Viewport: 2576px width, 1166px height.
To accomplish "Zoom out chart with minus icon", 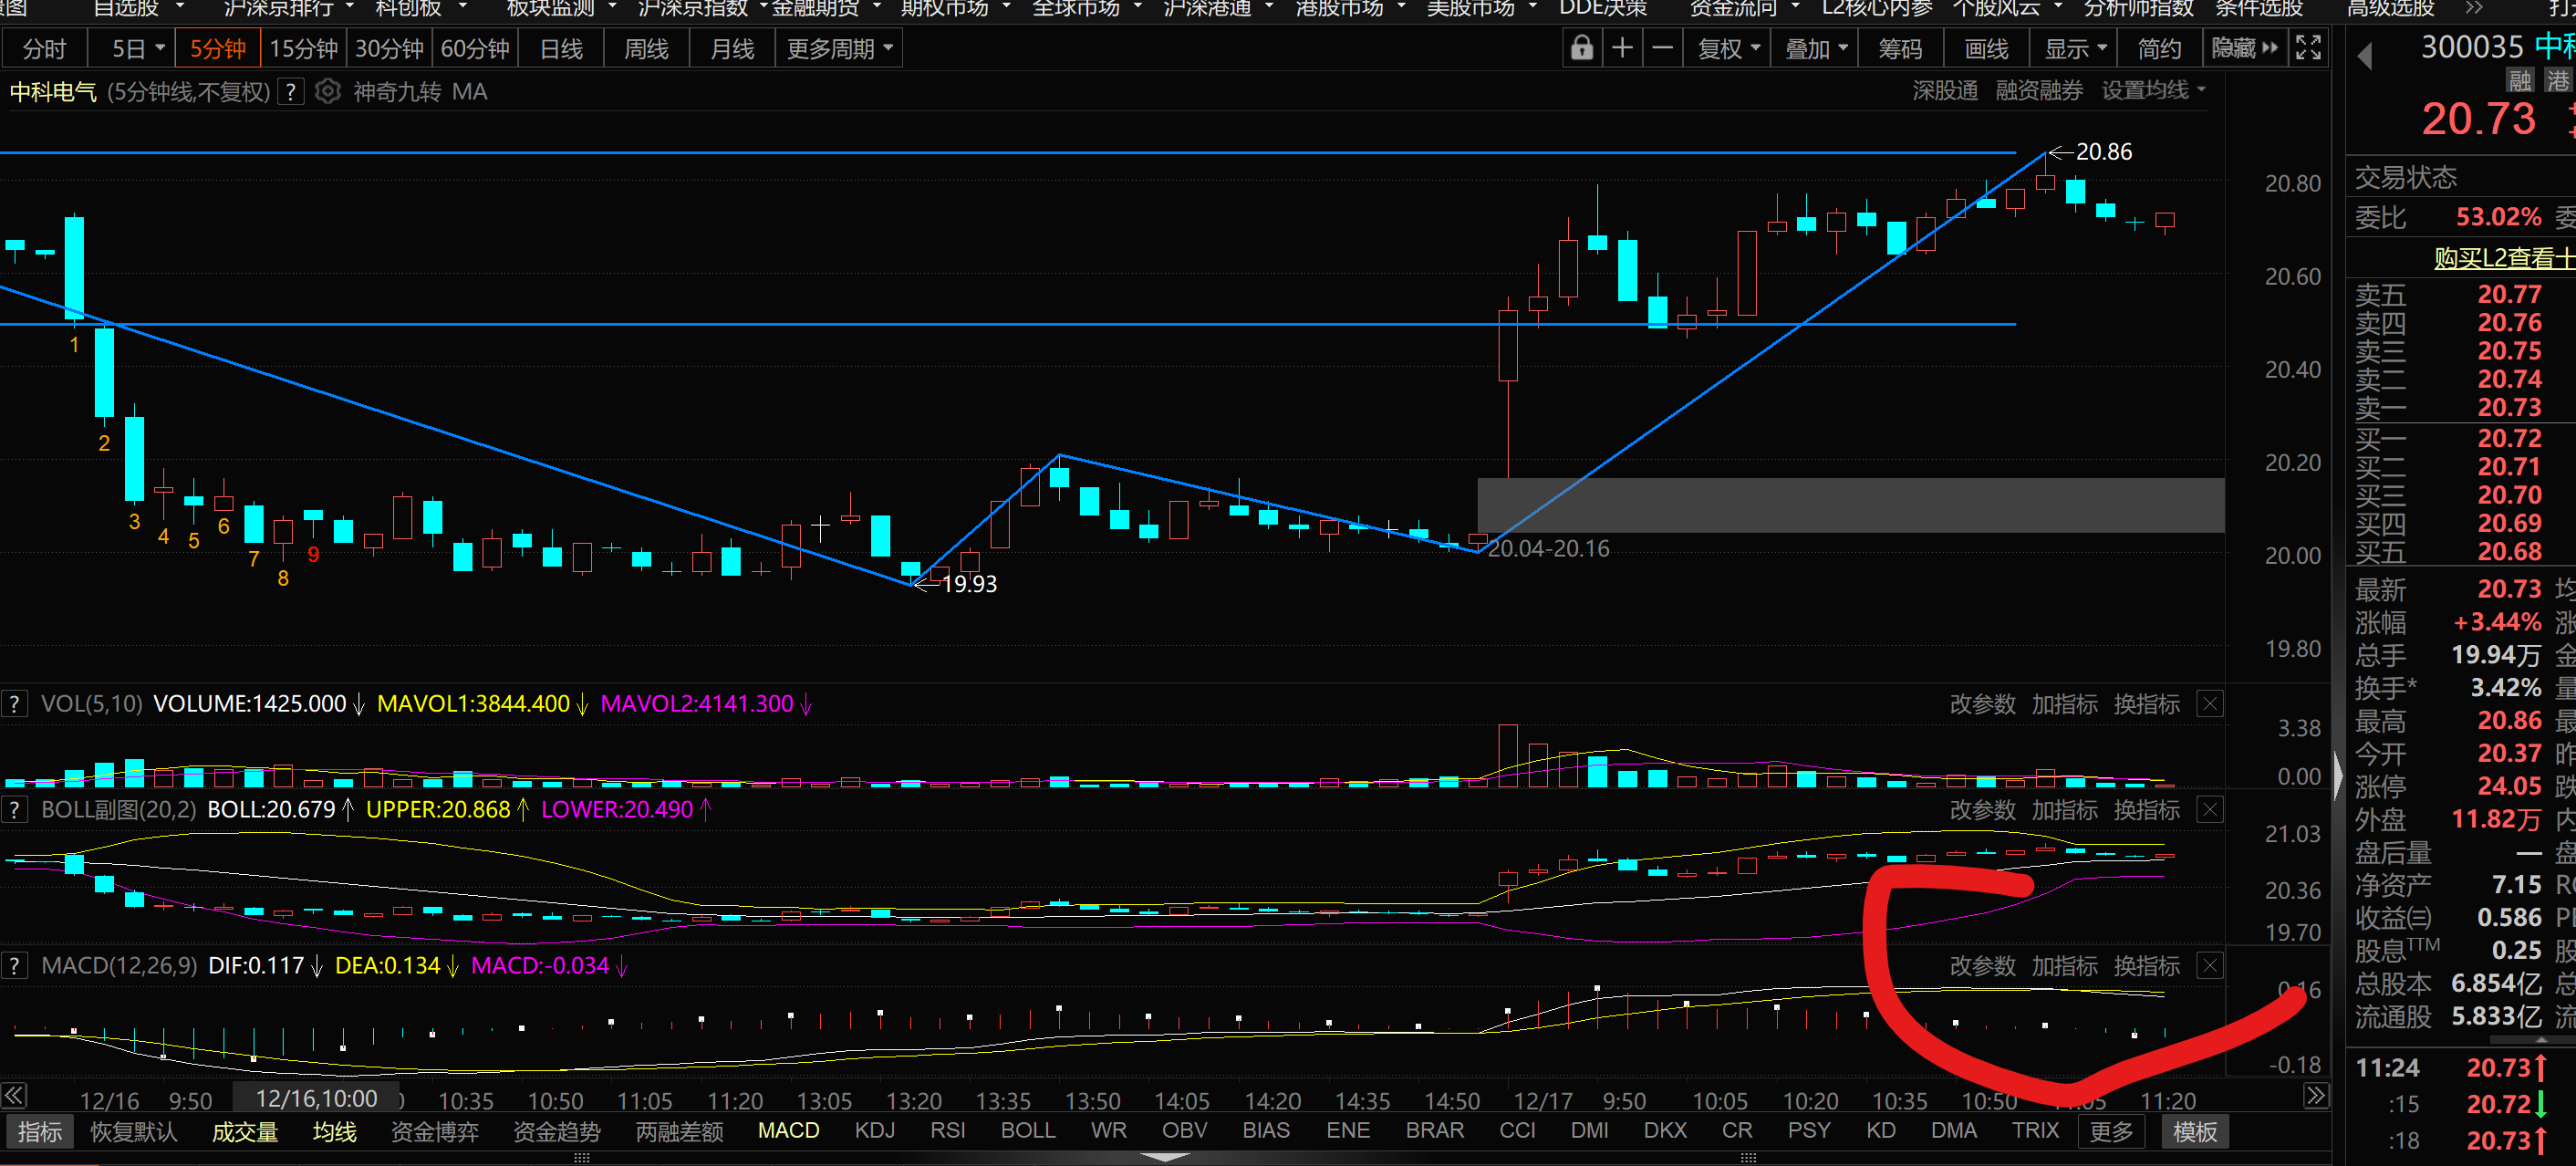I will 1662,48.
